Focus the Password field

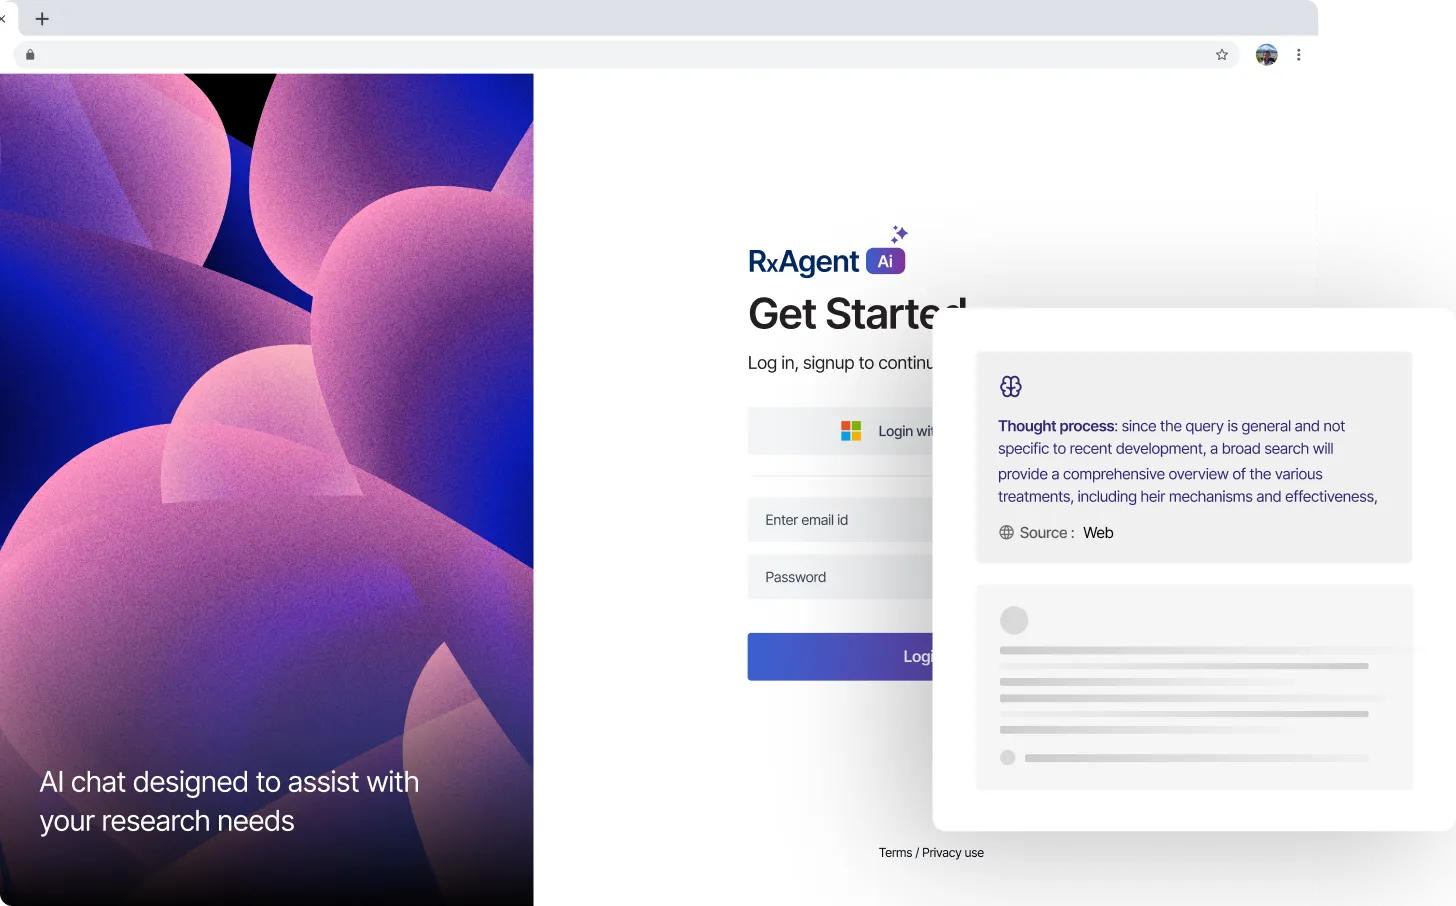pyautogui.click(x=840, y=577)
